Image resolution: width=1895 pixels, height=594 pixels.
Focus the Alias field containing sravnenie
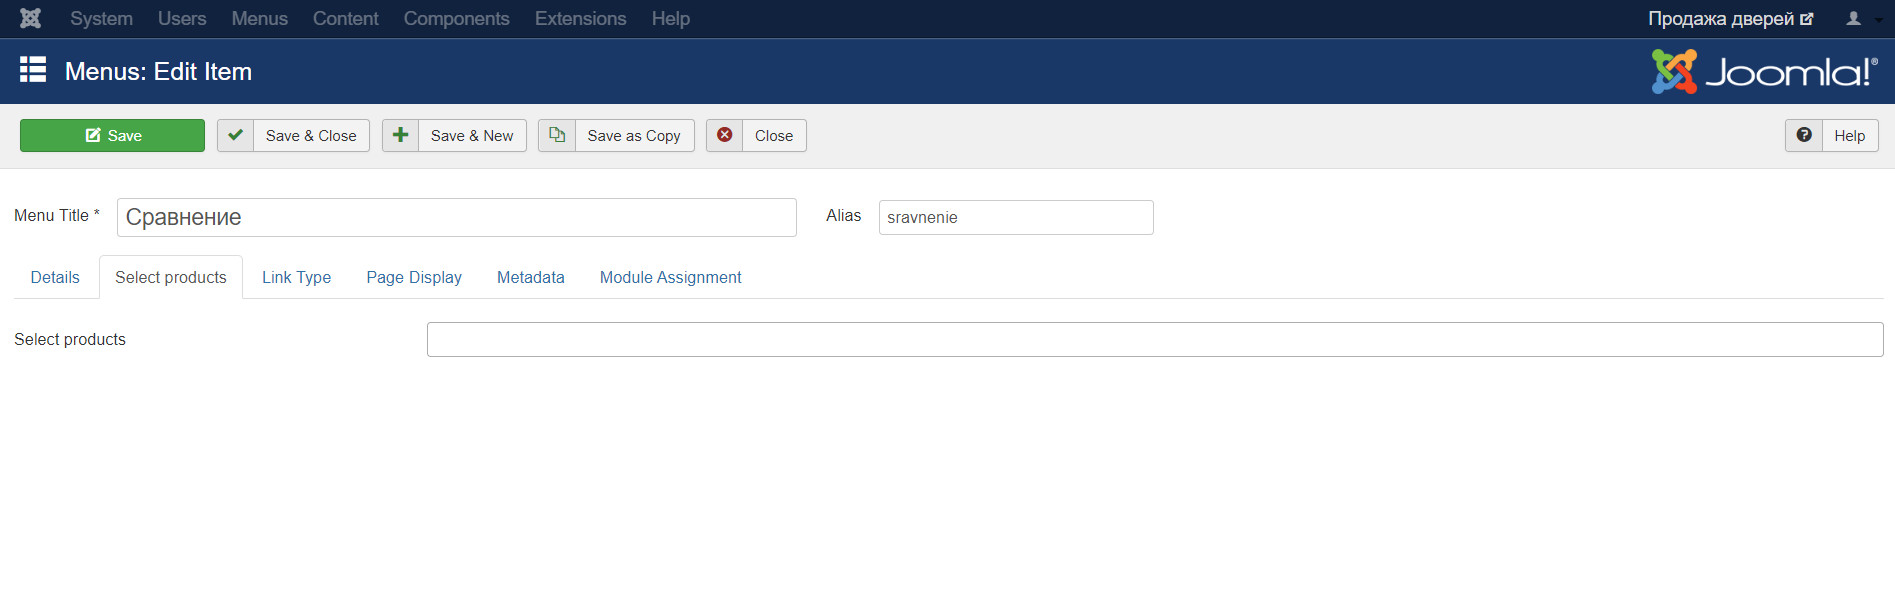click(1016, 217)
